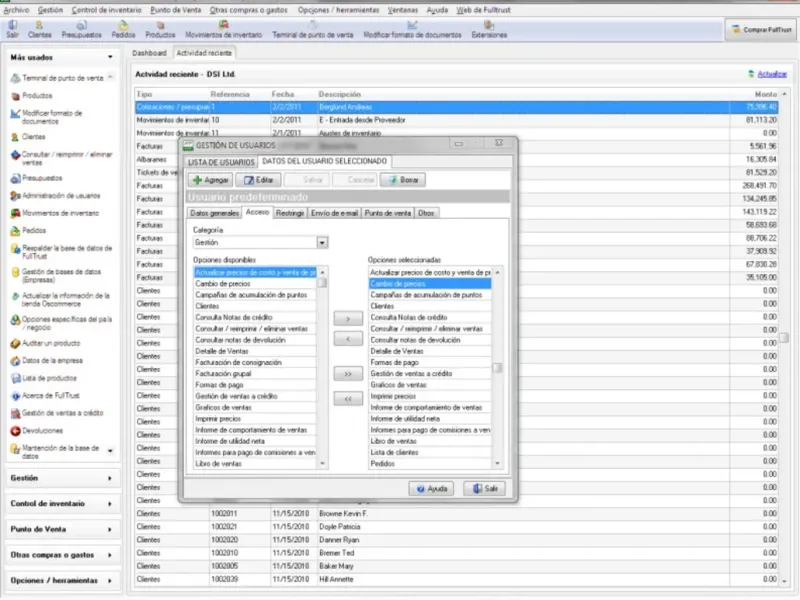Open Devoluciones in sidebar
The image size is (800, 600).
37,431
